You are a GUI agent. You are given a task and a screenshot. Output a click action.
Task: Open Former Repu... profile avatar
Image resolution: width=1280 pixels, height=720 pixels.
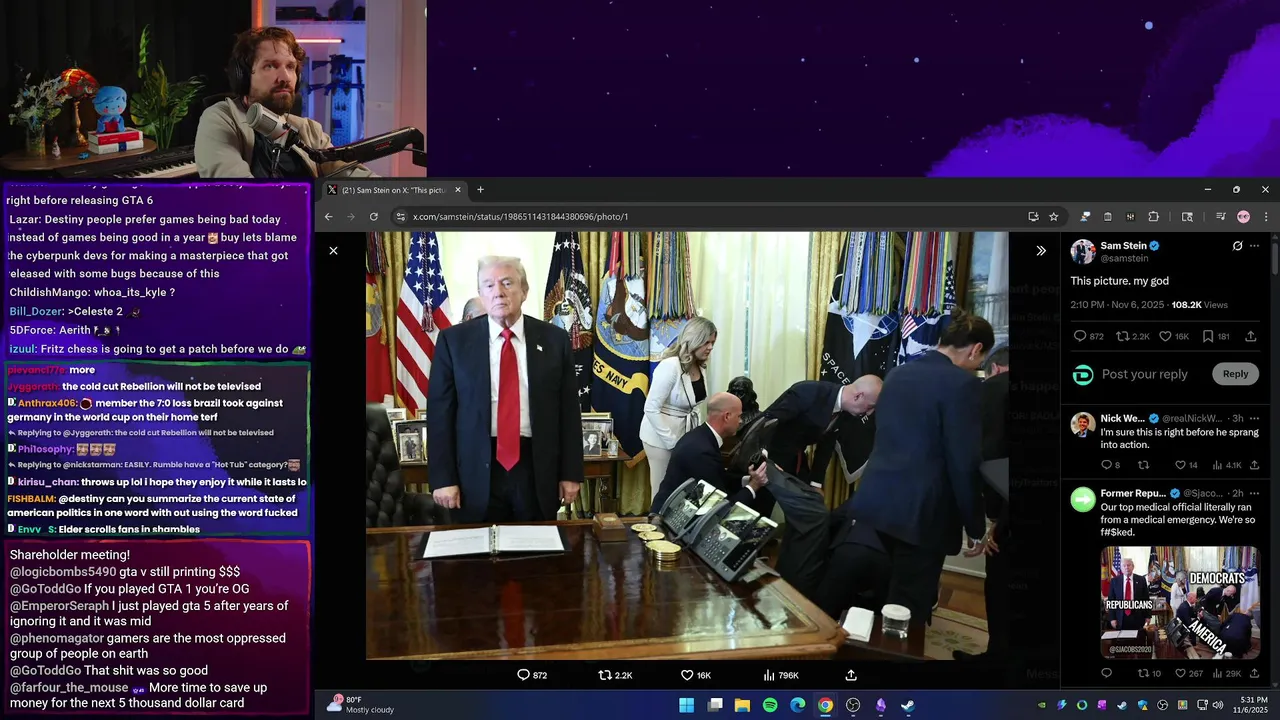point(1083,499)
